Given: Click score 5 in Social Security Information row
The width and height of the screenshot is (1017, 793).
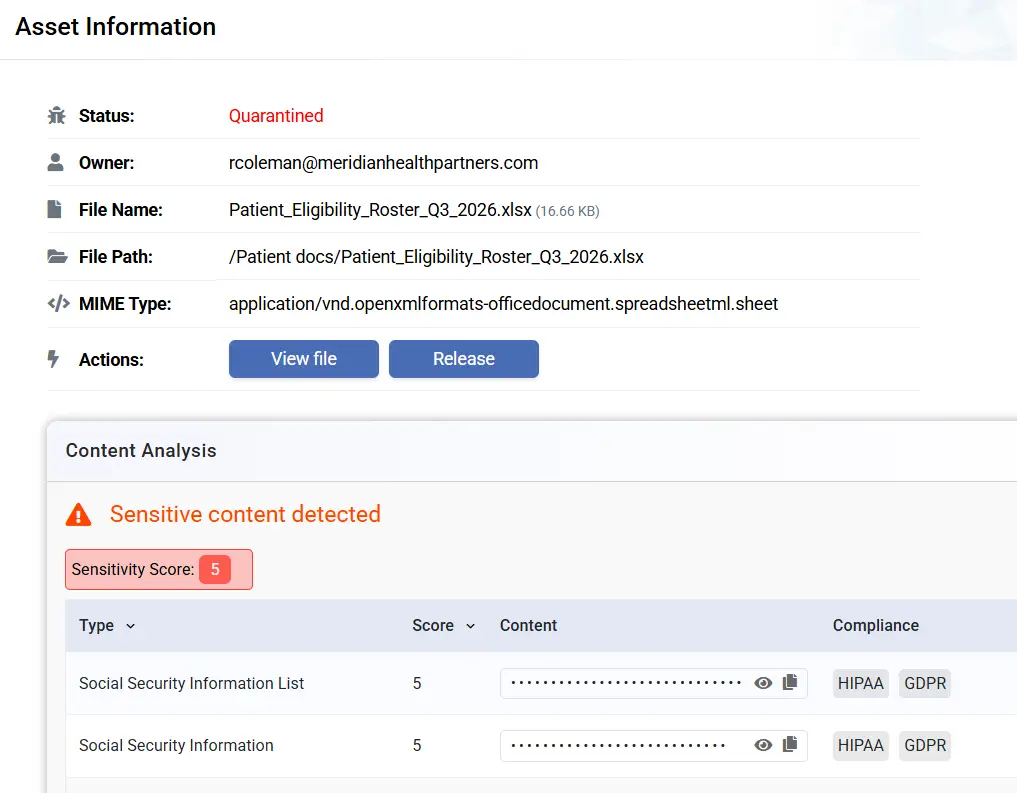Looking at the screenshot, I should click(417, 746).
